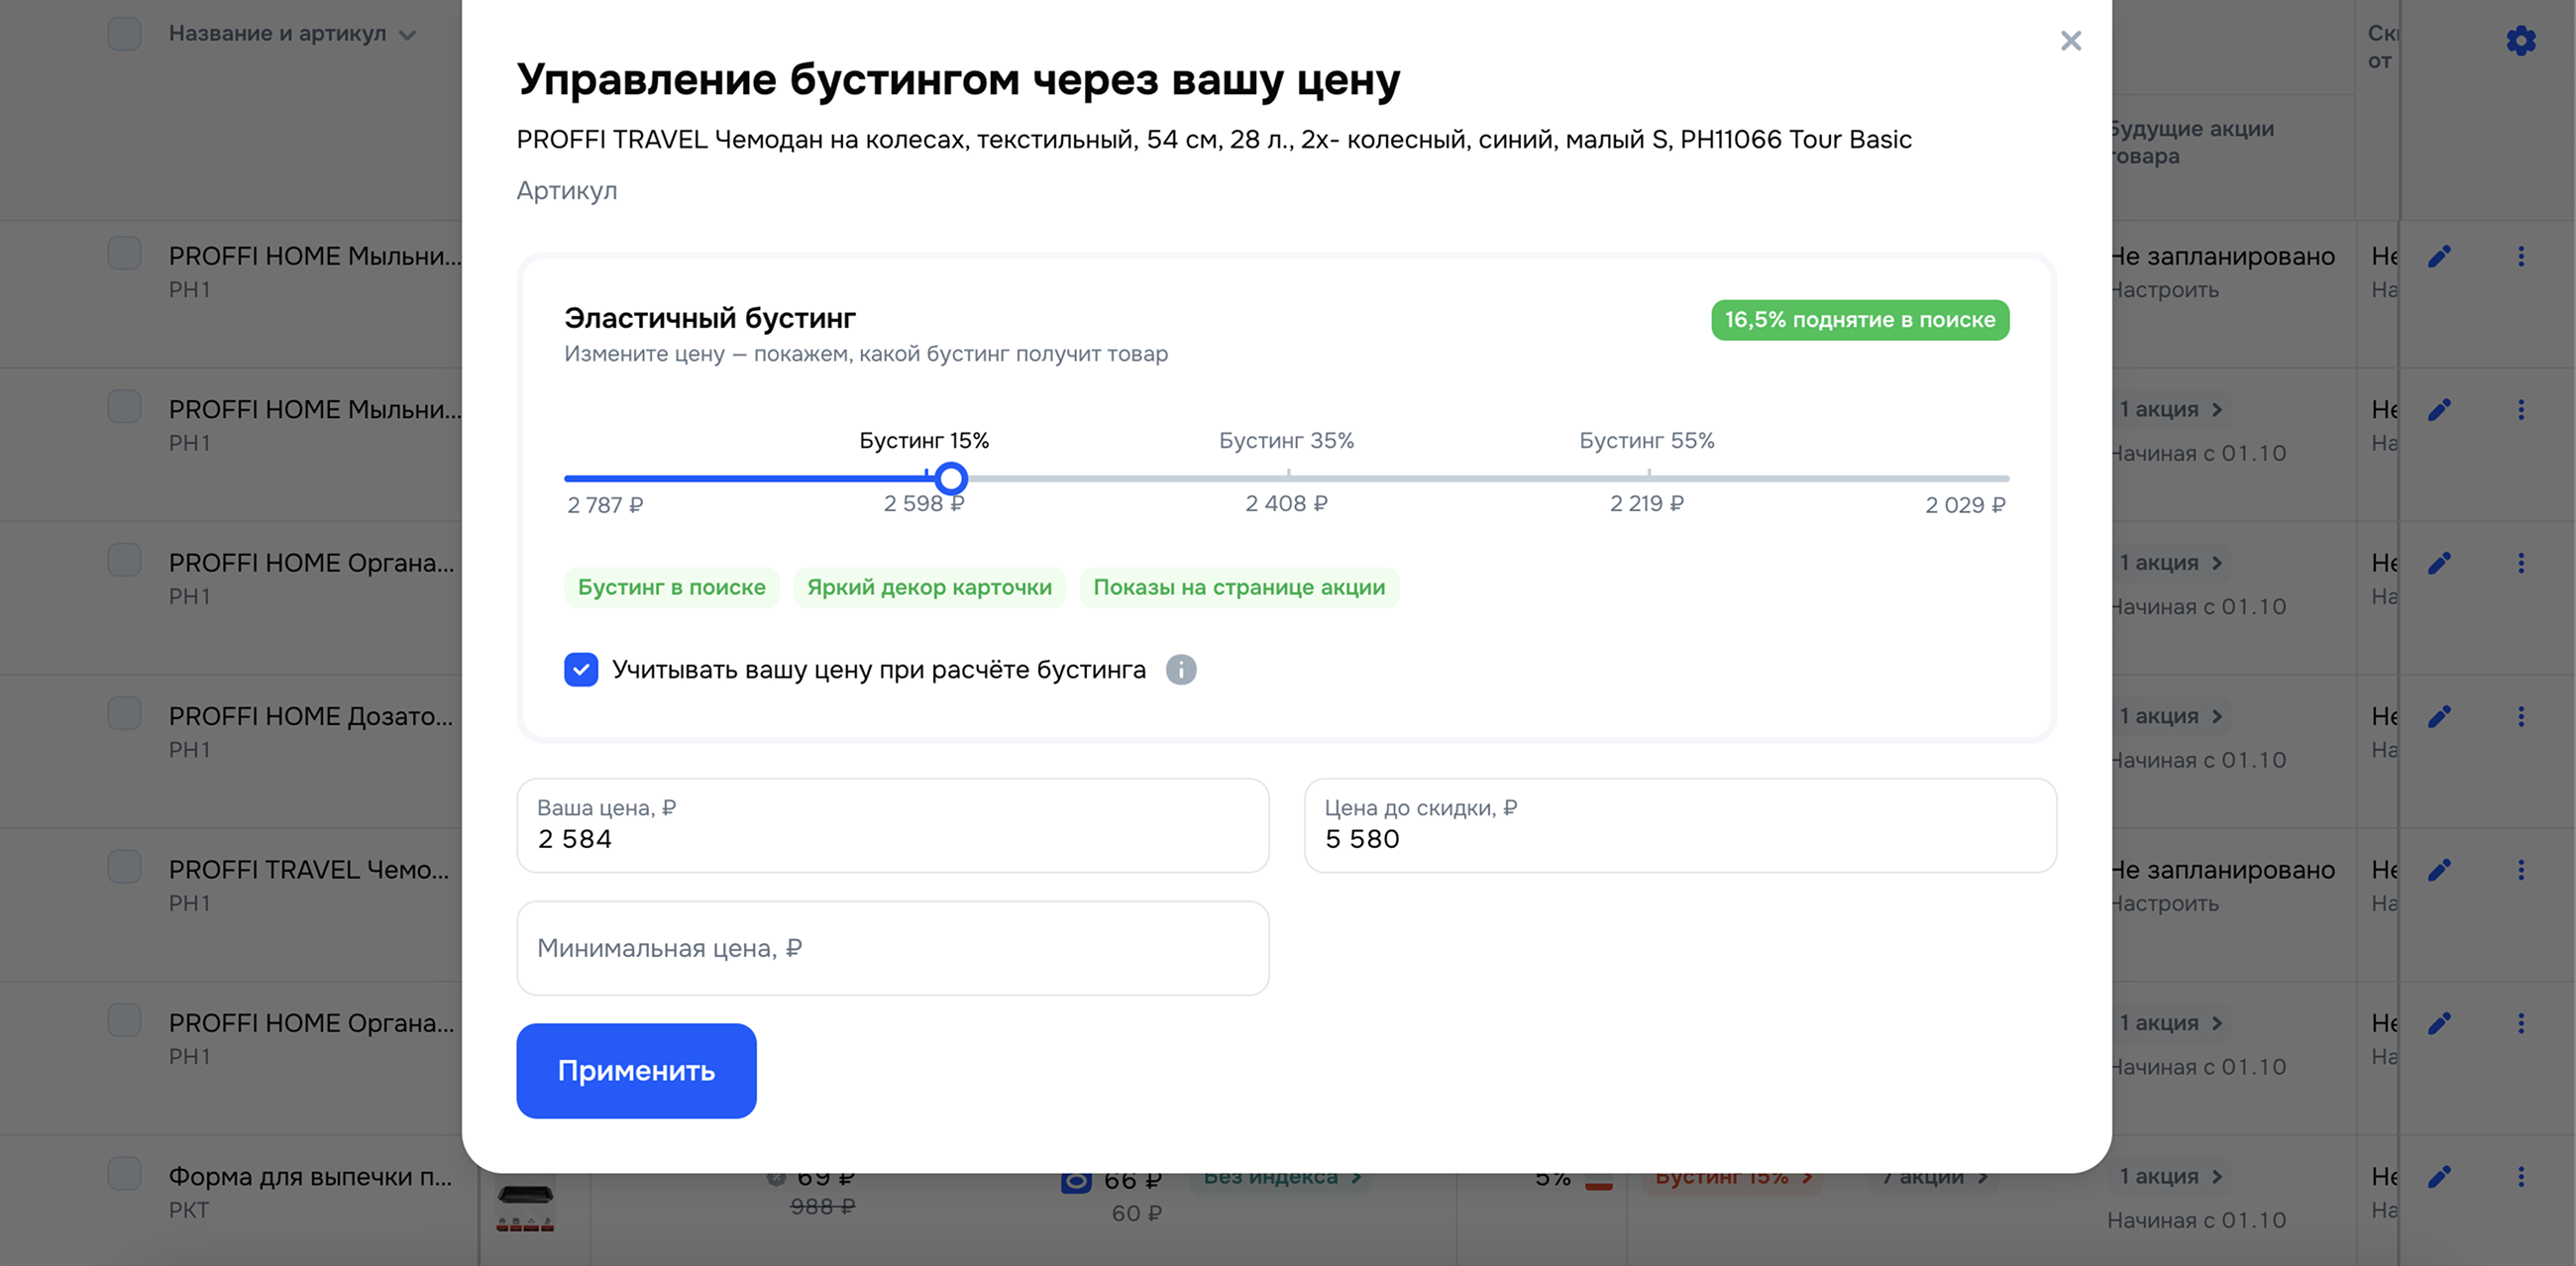Click 'Настроить' link in first product row
The image size is (2576, 1266).
click(2165, 290)
